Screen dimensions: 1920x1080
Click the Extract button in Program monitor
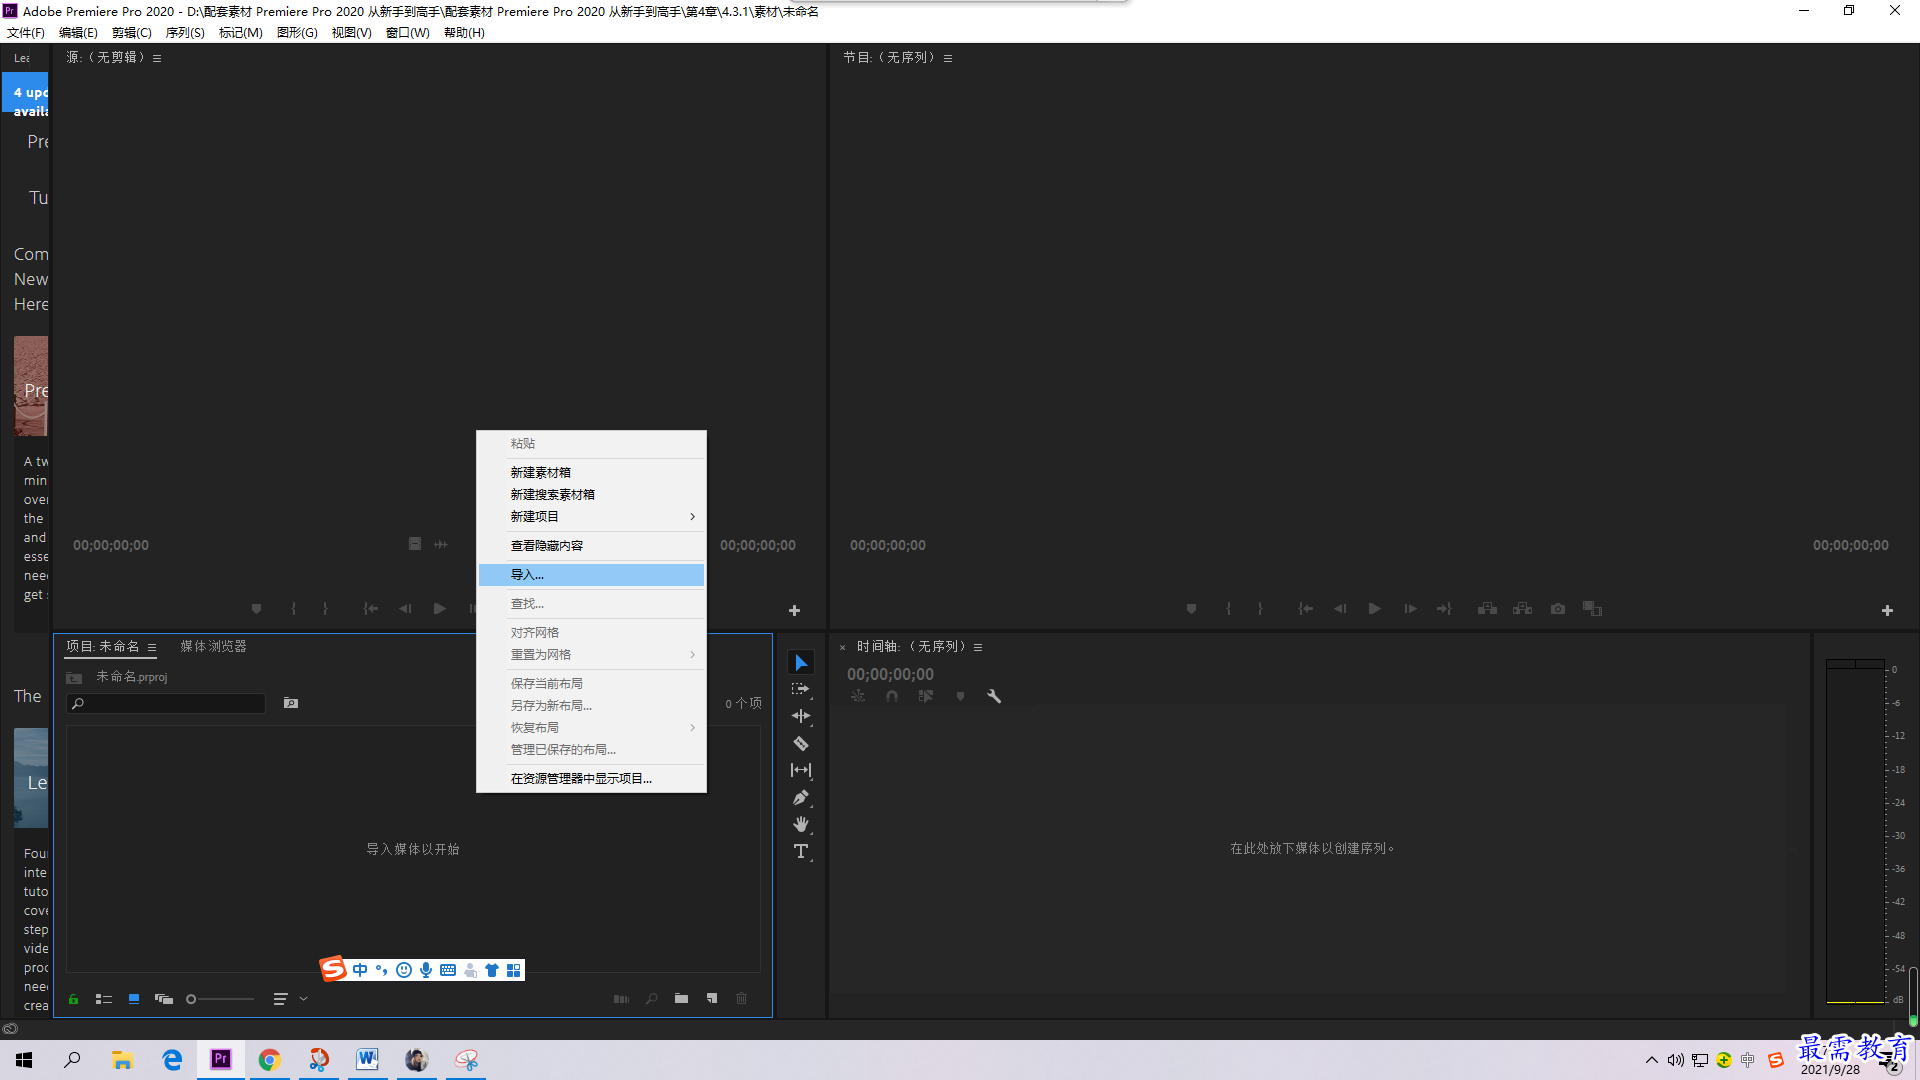tap(1523, 608)
